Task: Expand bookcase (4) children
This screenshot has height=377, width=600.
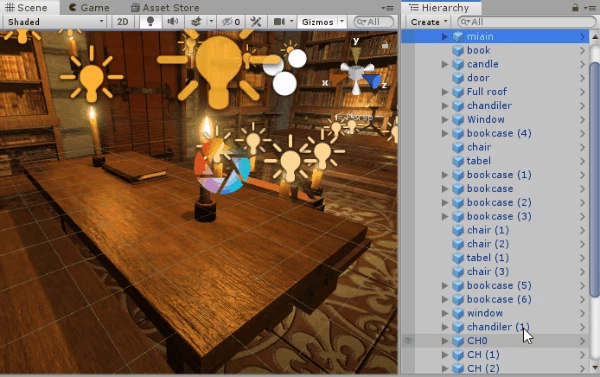Action: (444, 133)
